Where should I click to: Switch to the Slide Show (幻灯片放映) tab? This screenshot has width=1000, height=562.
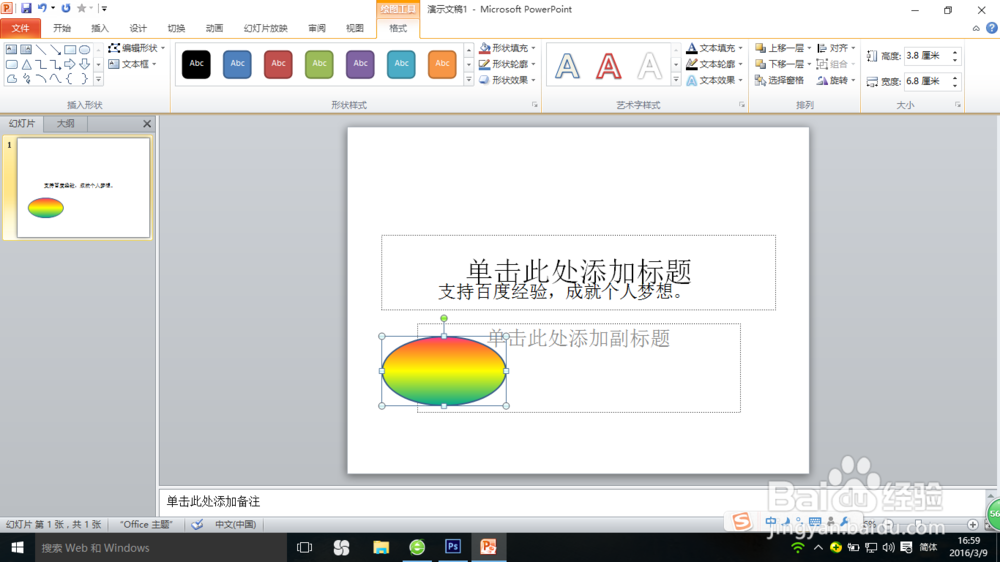(x=265, y=28)
